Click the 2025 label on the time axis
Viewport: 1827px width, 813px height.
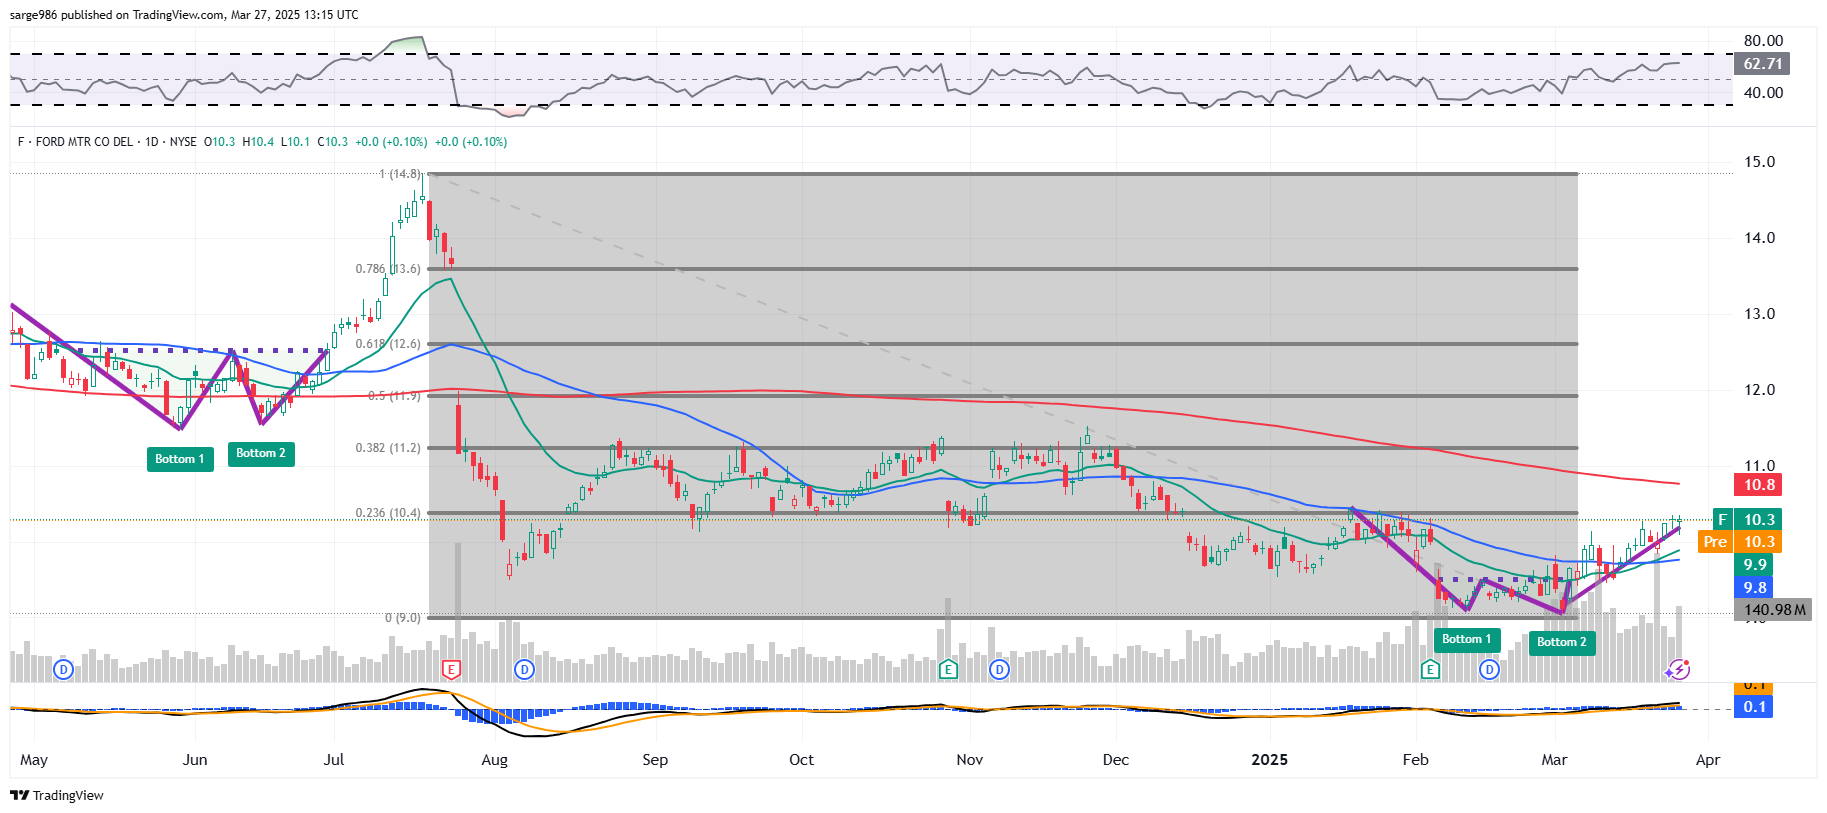point(1269,760)
